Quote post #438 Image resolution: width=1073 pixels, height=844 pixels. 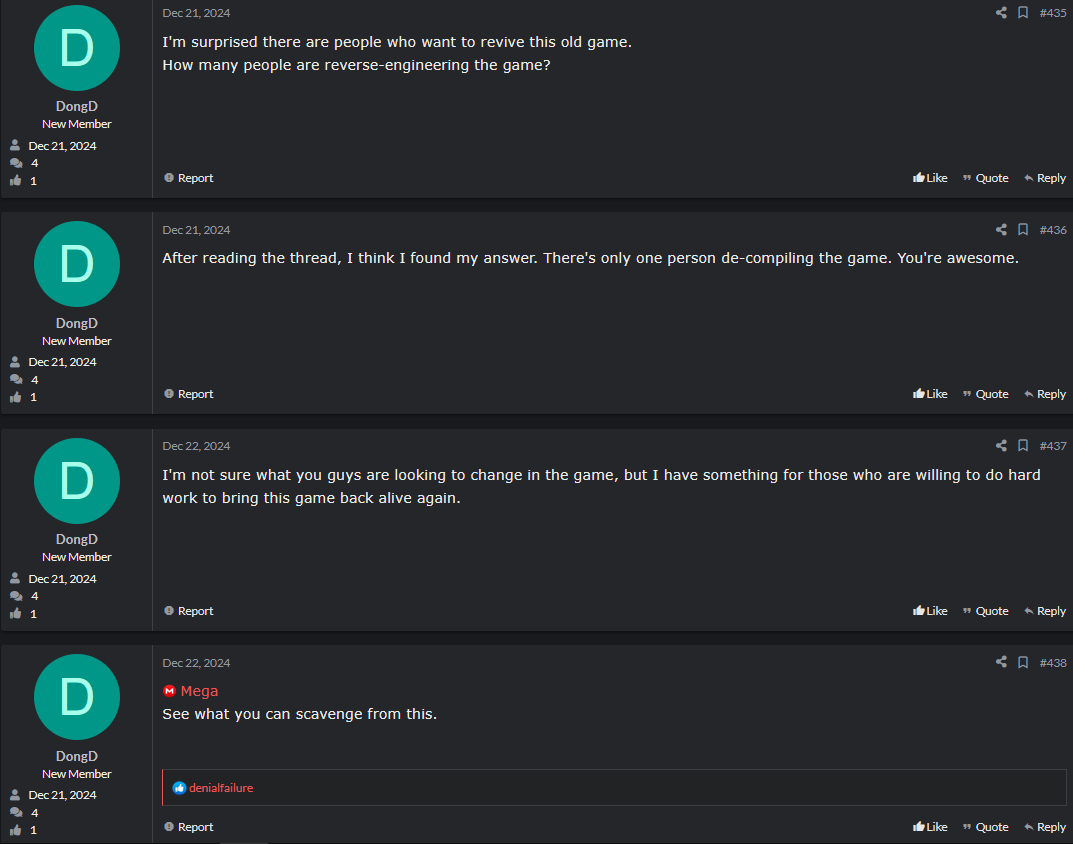pyautogui.click(x=985, y=827)
